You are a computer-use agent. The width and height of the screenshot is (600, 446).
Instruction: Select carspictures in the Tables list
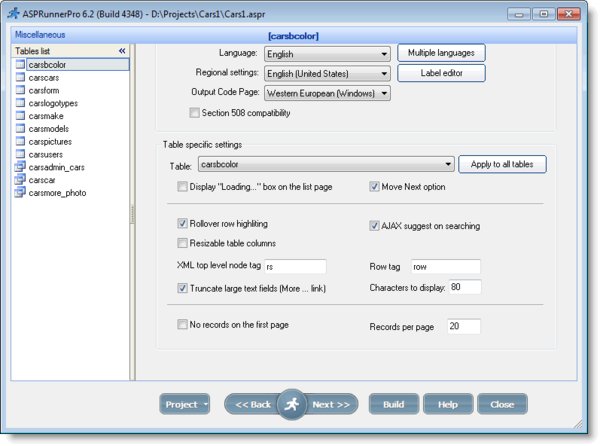pyautogui.click(x=50, y=142)
